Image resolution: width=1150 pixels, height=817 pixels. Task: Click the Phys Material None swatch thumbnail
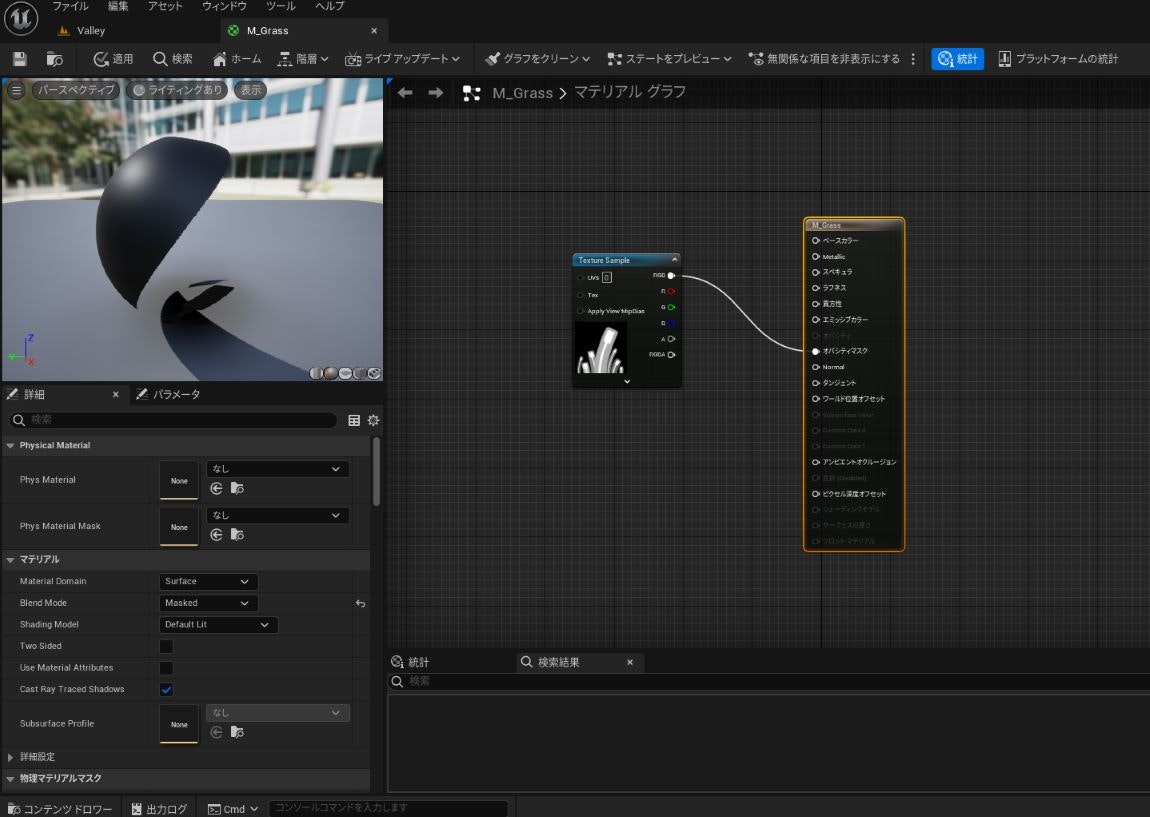point(179,481)
